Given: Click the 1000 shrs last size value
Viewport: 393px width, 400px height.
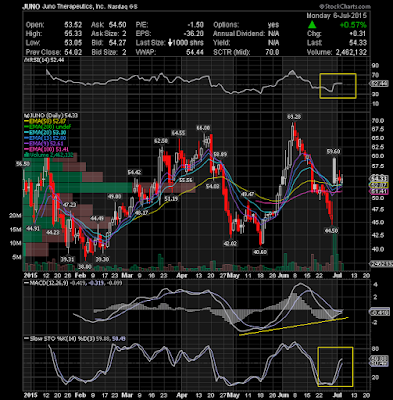Looking at the screenshot, I should click(x=188, y=43).
